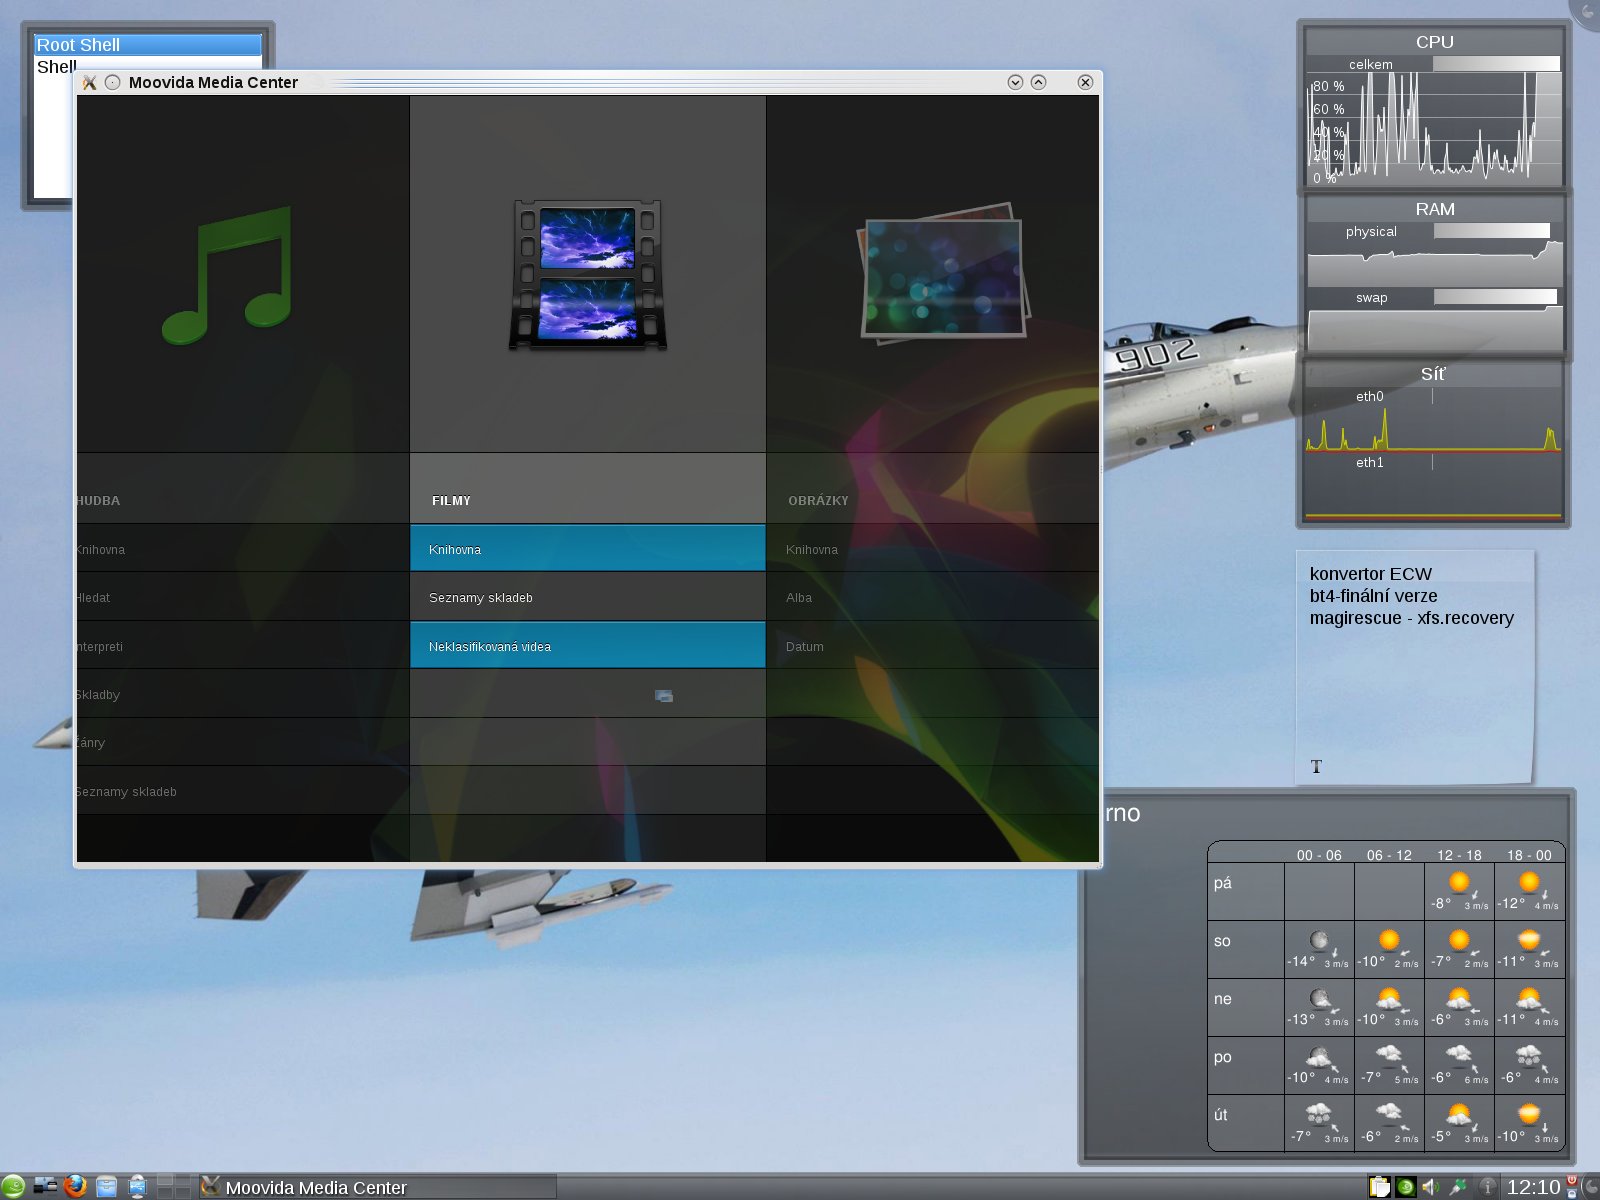Image resolution: width=1600 pixels, height=1200 pixels.
Task: Click the blue lock screen button
Action: (x=1572, y=1193)
